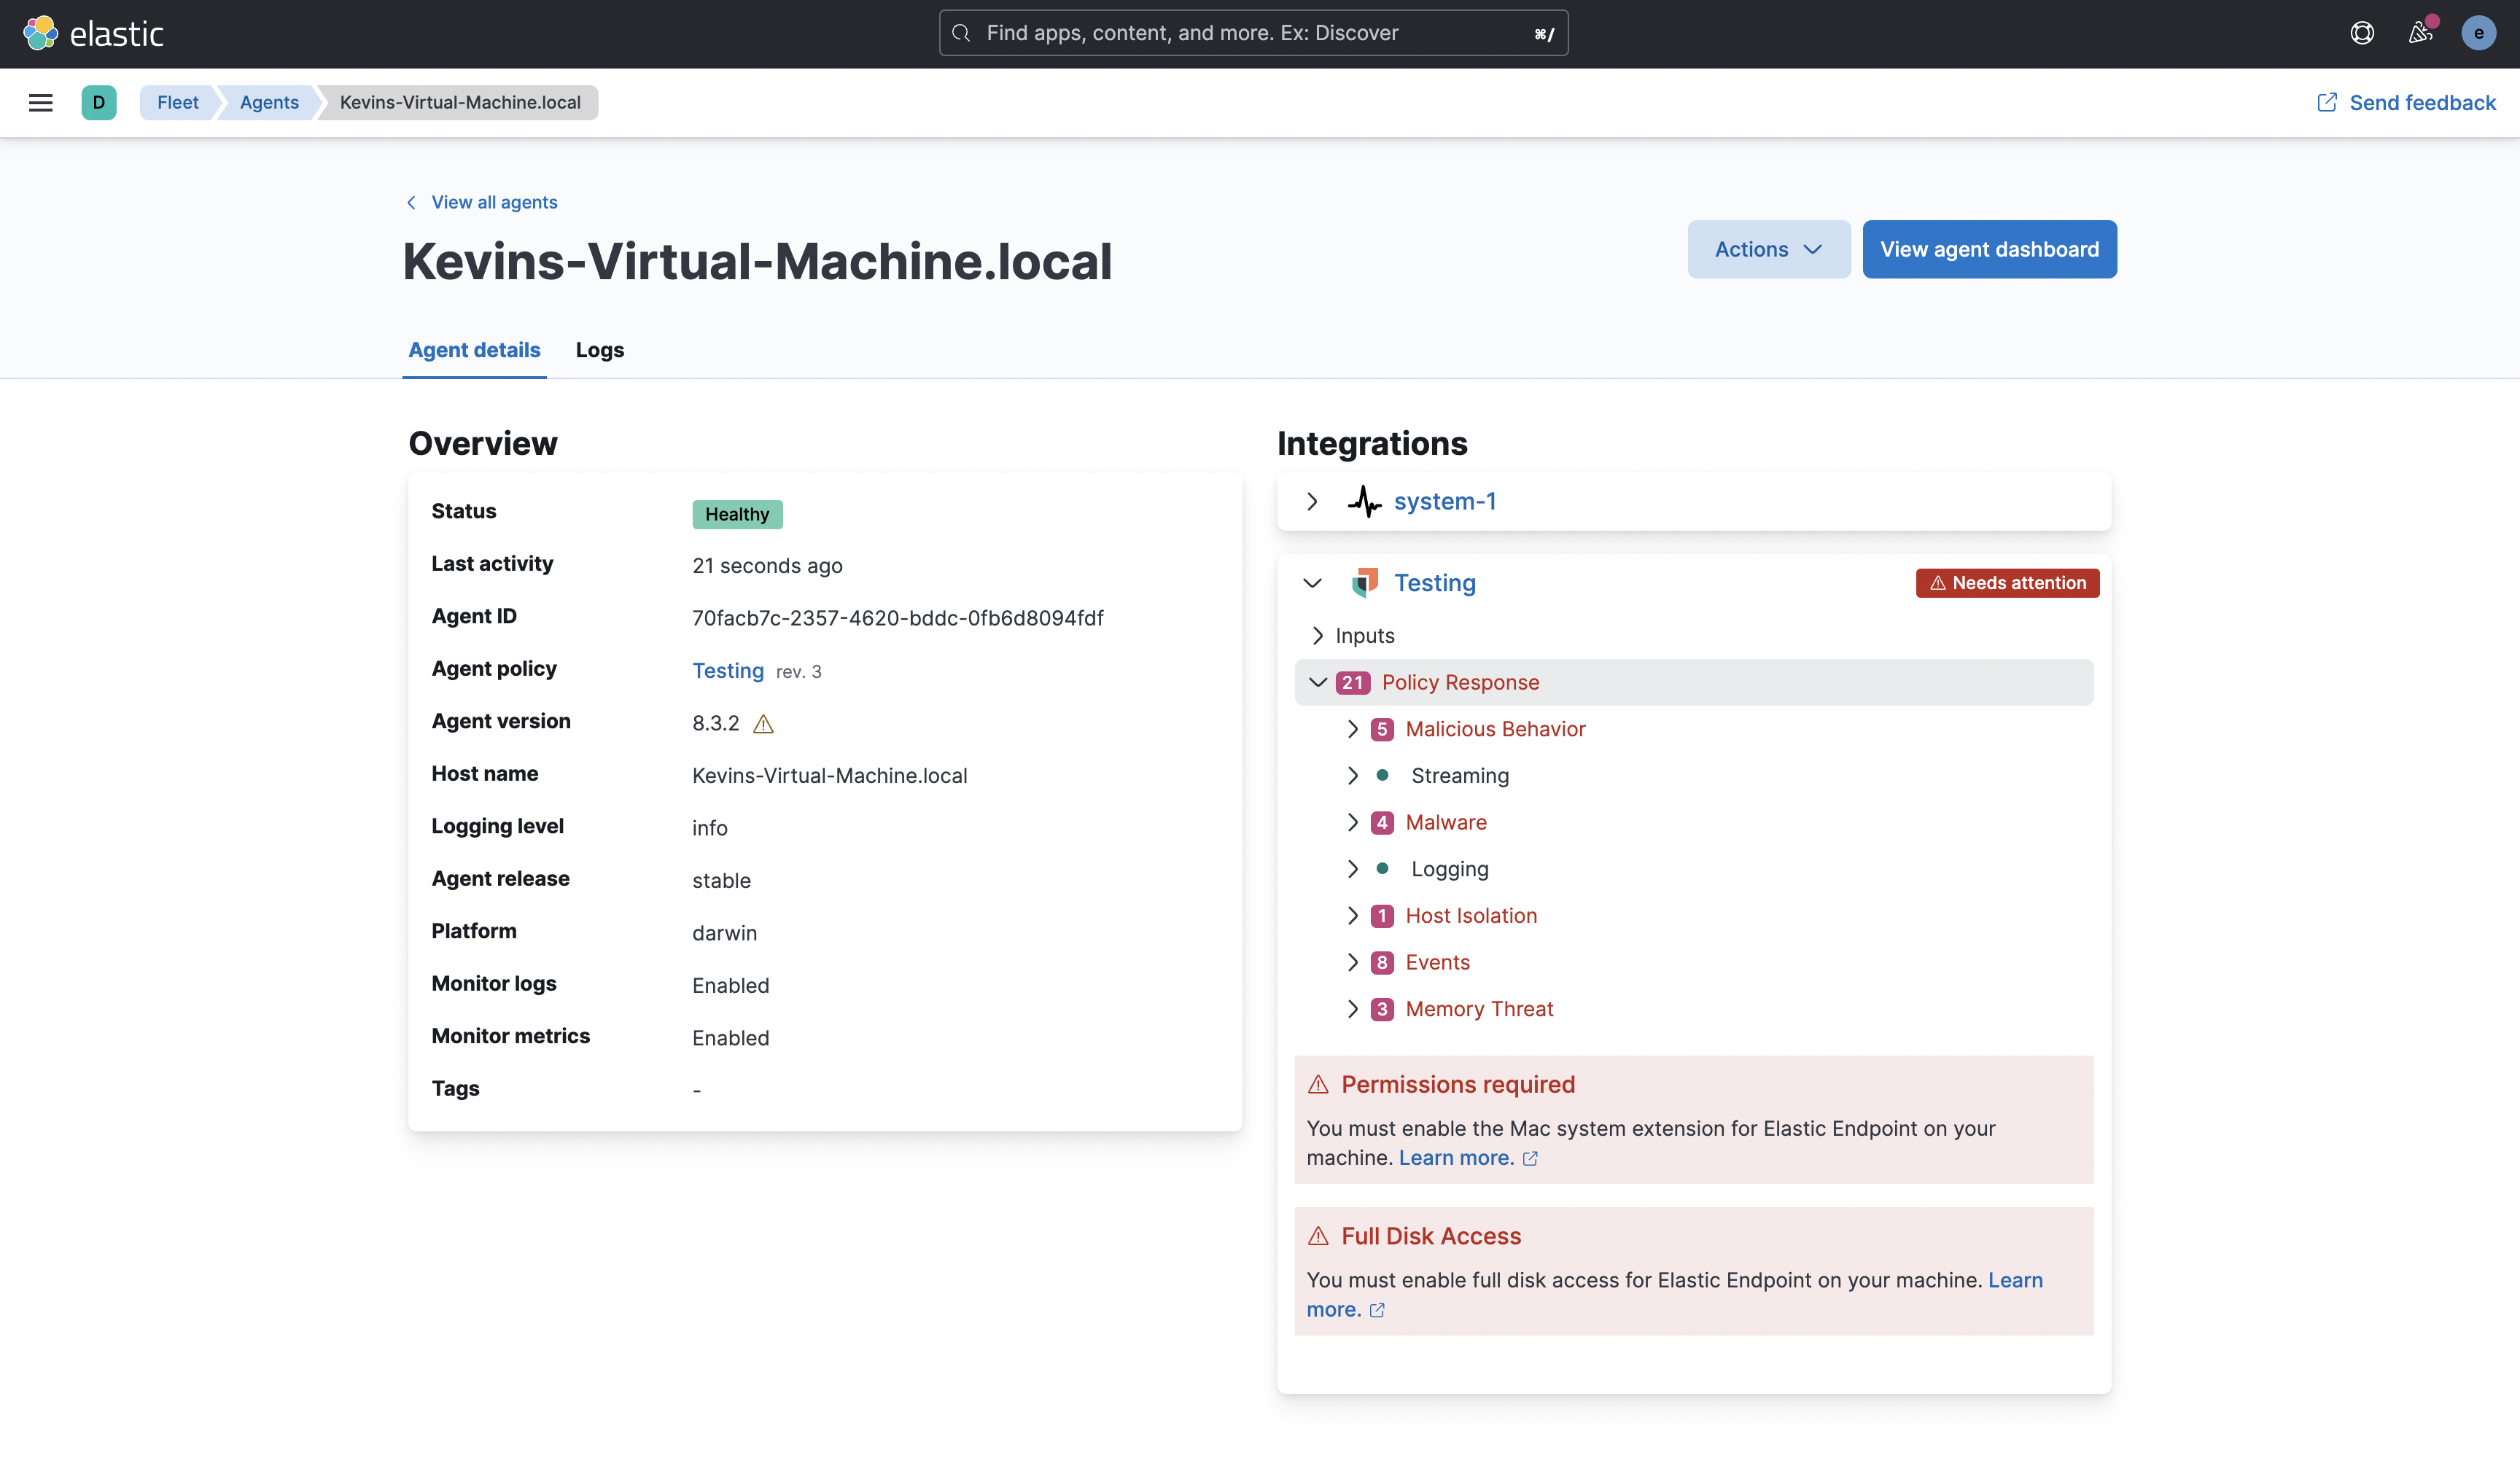Expand the system-1 integration

pyautogui.click(x=1313, y=501)
